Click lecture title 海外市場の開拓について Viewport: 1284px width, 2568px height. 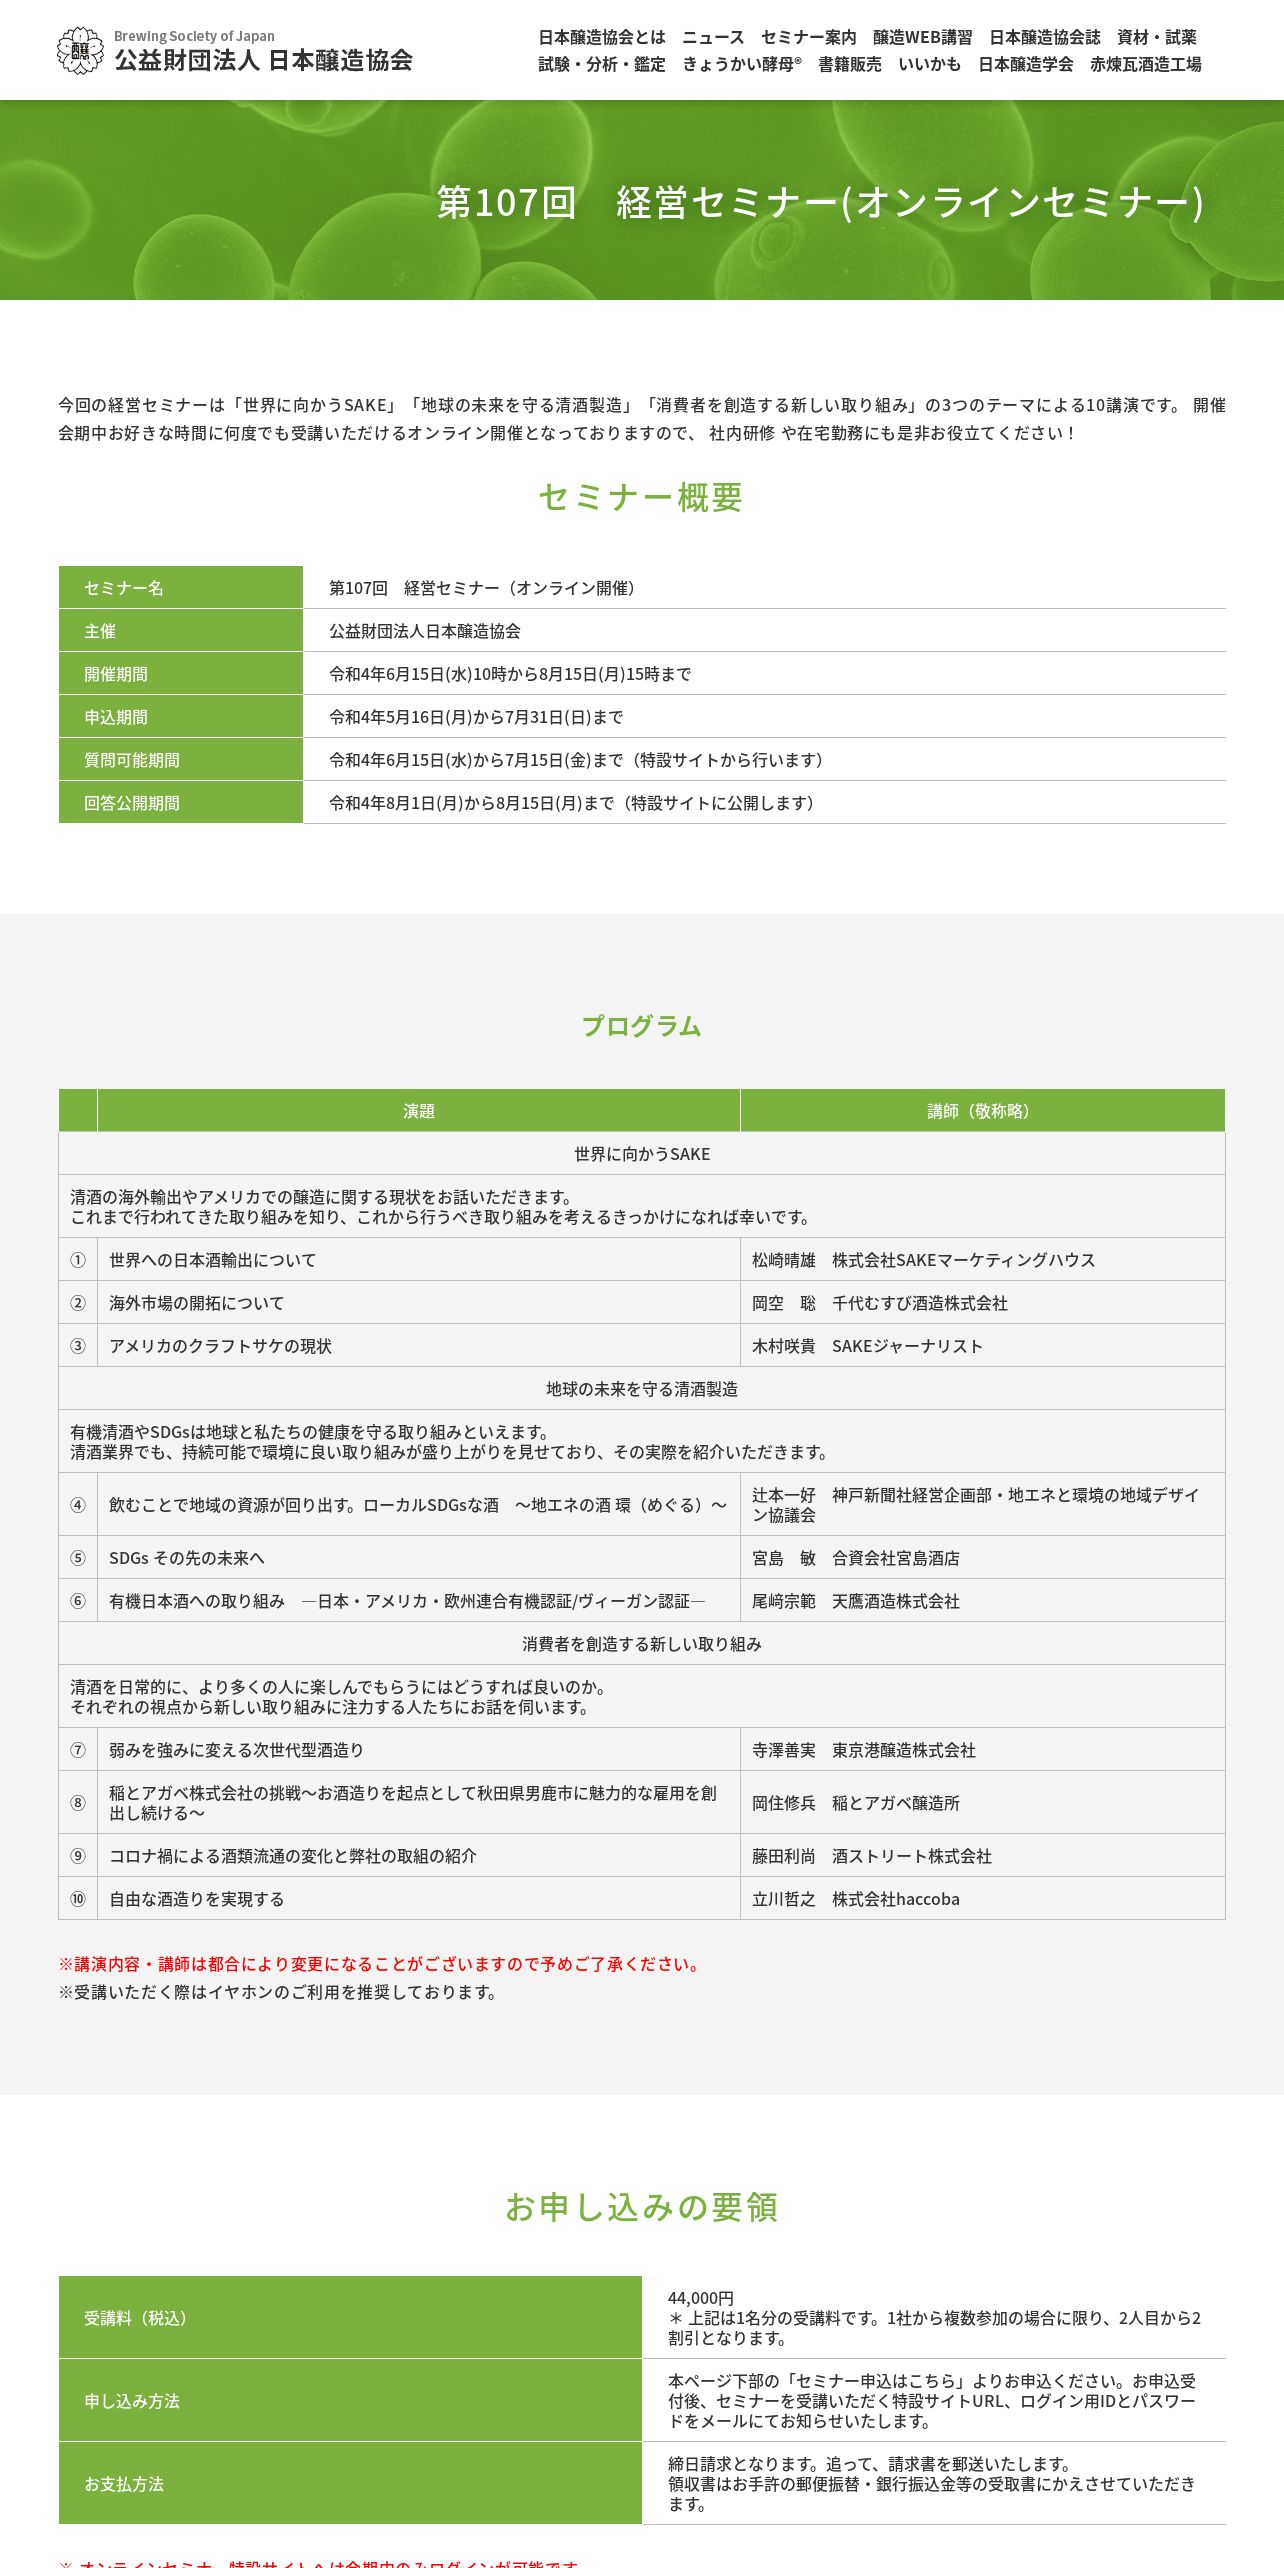(196, 1303)
